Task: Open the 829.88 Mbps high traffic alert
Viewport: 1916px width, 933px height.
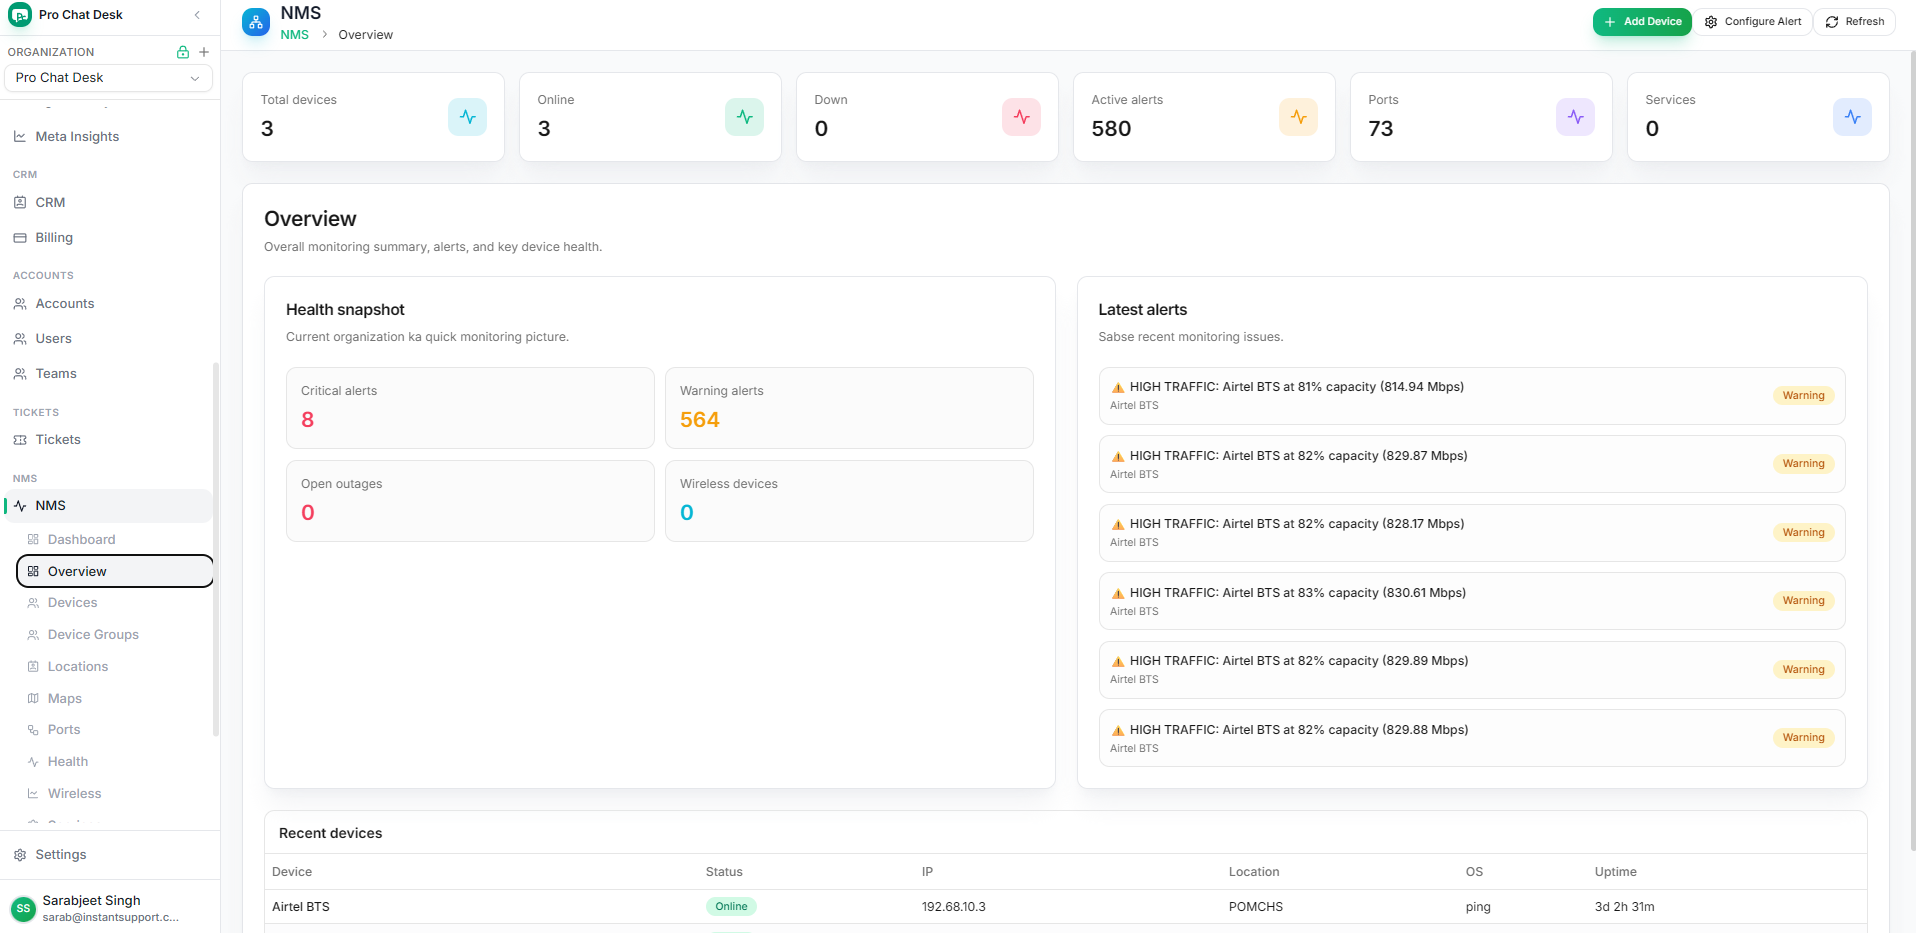Action: 1472,738
